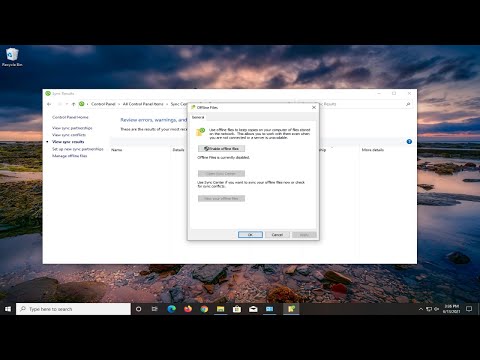Click the Cortana circle on the taskbar
This screenshot has height=360, width=480.
[138, 309]
